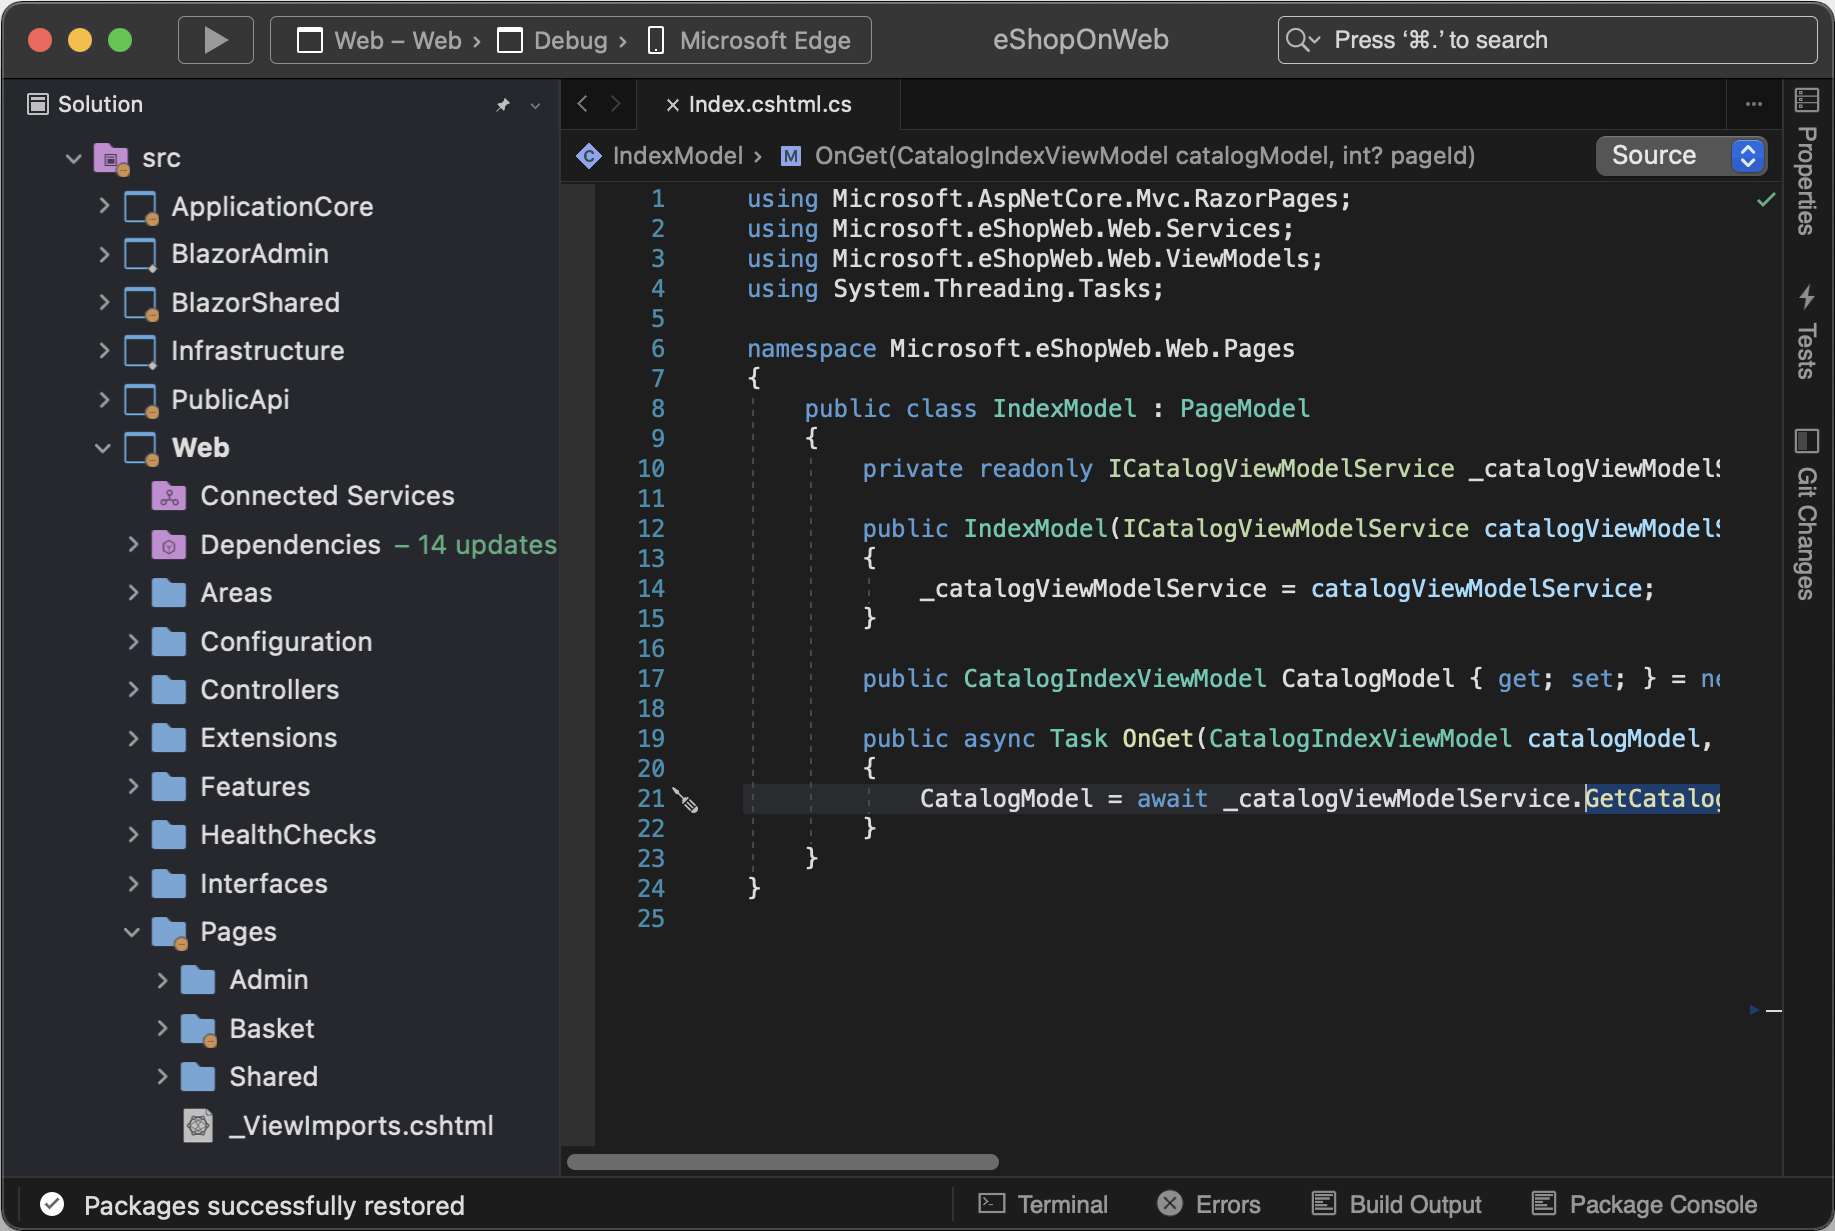Click the search field in the toolbar
The image size is (1835, 1231).
[1546, 39]
